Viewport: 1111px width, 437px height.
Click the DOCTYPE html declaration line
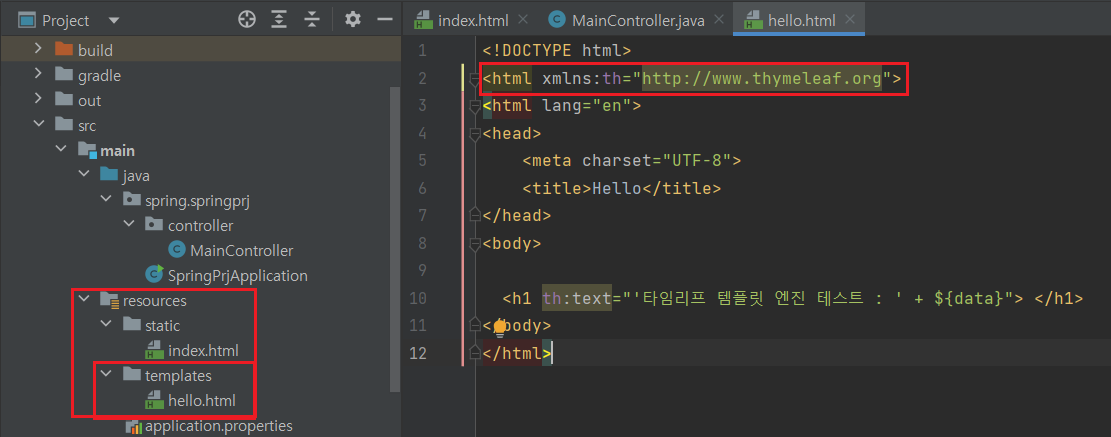pyautogui.click(x=556, y=51)
